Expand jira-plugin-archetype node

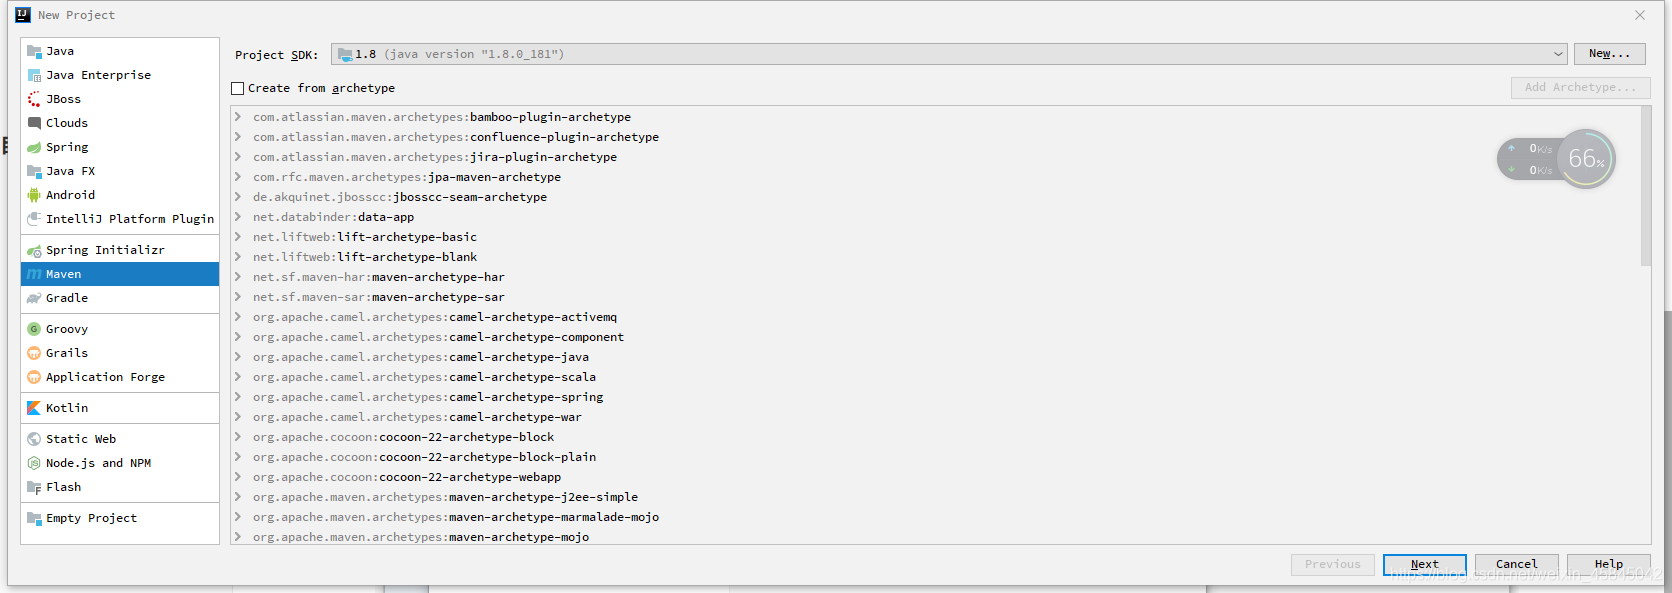tap(238, 157)
